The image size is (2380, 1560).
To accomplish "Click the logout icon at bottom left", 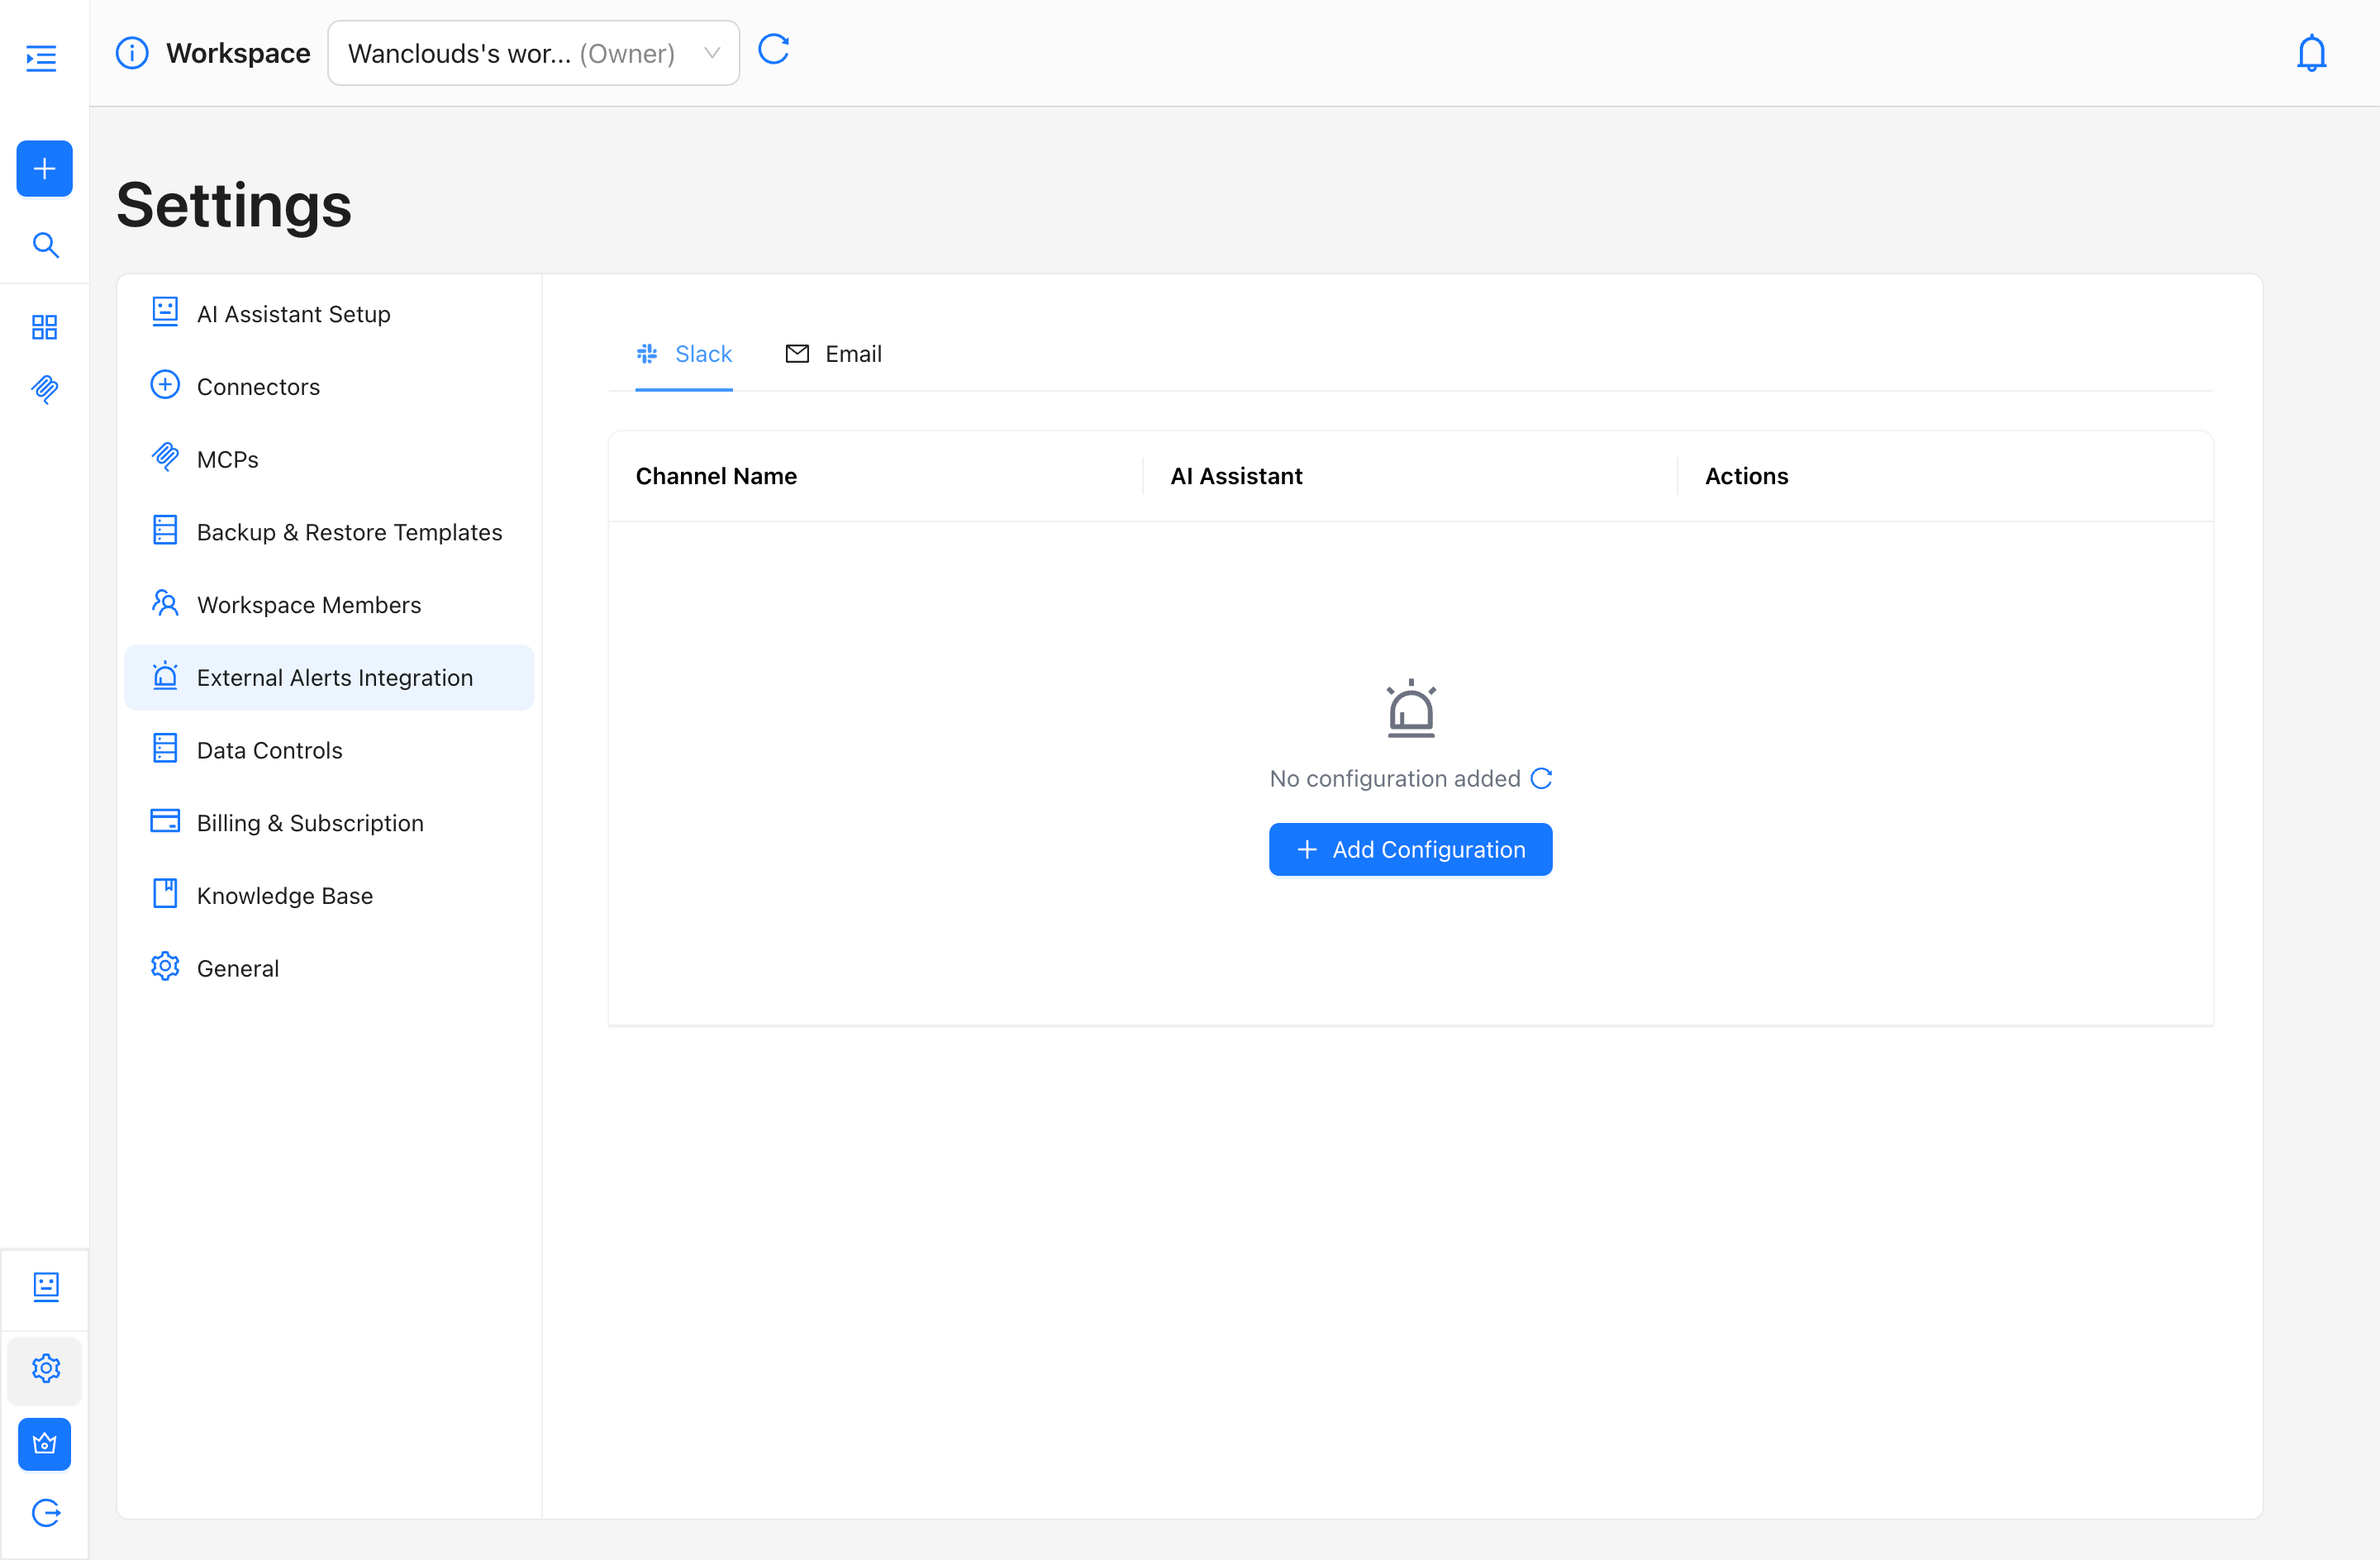I will [x=45, y=1512].
